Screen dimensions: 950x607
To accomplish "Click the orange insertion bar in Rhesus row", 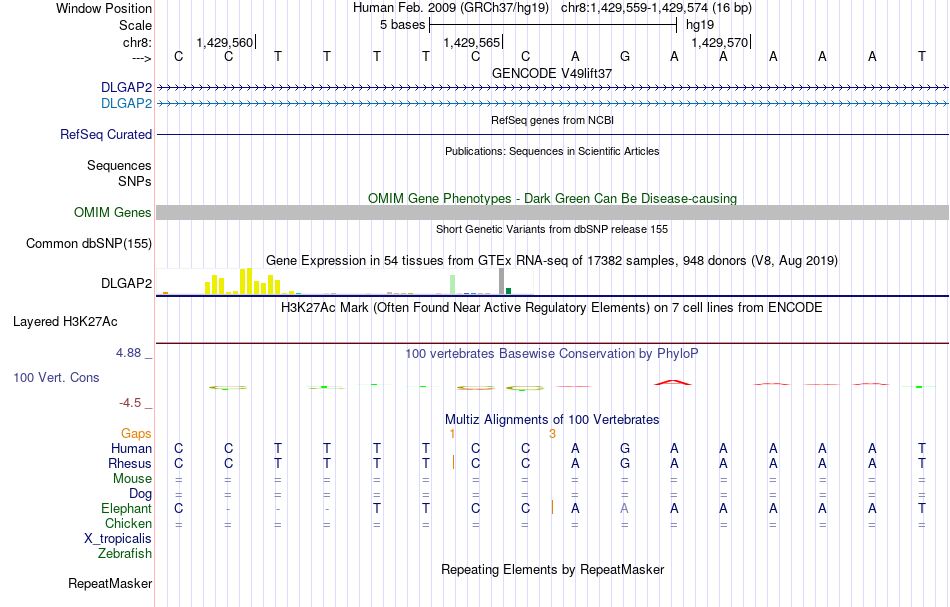I will pyautogui.click(x=453, y=462).
